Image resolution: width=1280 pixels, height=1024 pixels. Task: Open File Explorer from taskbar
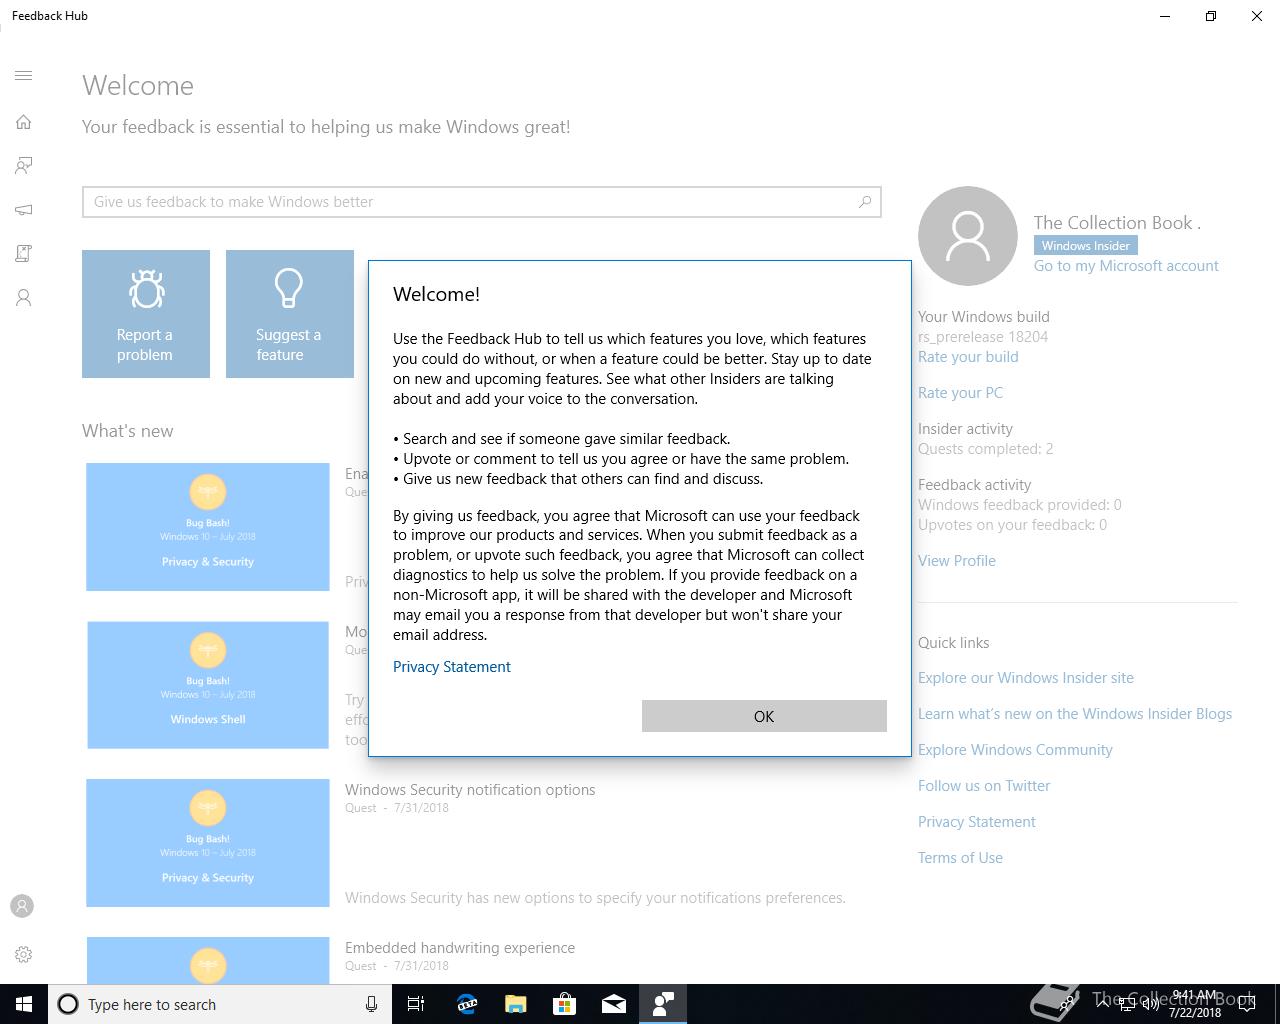(515, 1004)
